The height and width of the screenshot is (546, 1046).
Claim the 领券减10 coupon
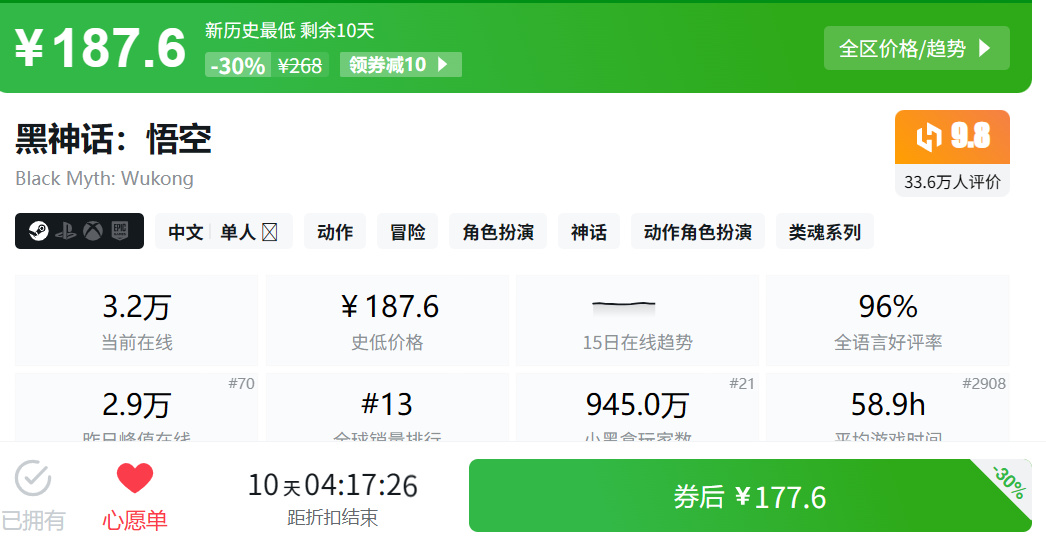coord(400,65)
